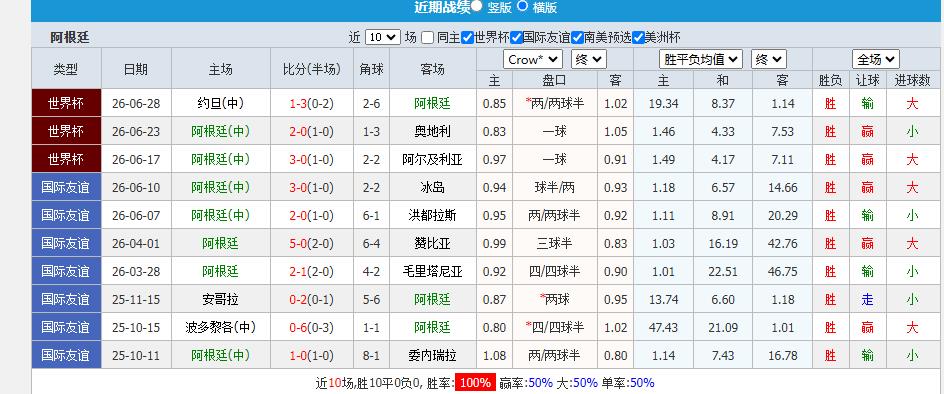The height and width of the screenshot is (394, 944).
Task: Click the 100% win rate badge
Action: (476, 383)
